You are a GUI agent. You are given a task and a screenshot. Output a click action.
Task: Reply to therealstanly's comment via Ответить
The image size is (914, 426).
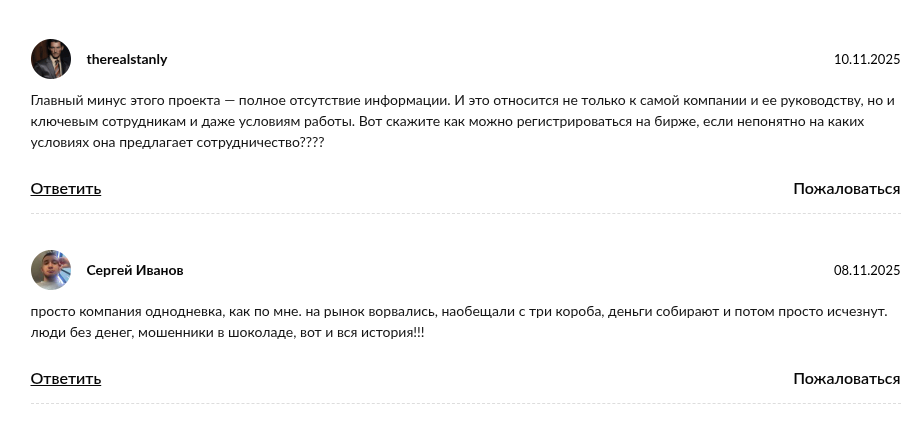click(66, 189)
